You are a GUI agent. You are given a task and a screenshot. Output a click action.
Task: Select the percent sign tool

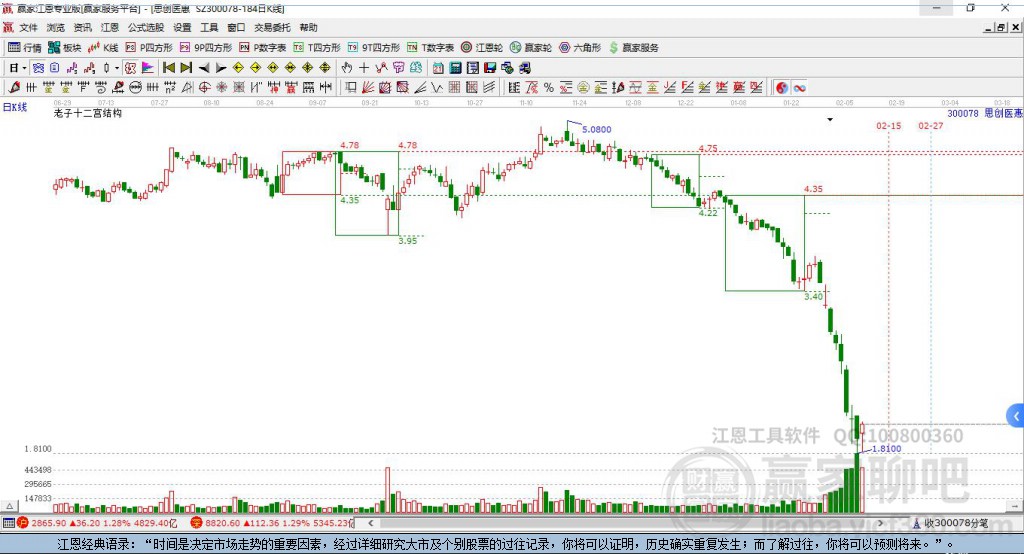[x=549, y=88]
